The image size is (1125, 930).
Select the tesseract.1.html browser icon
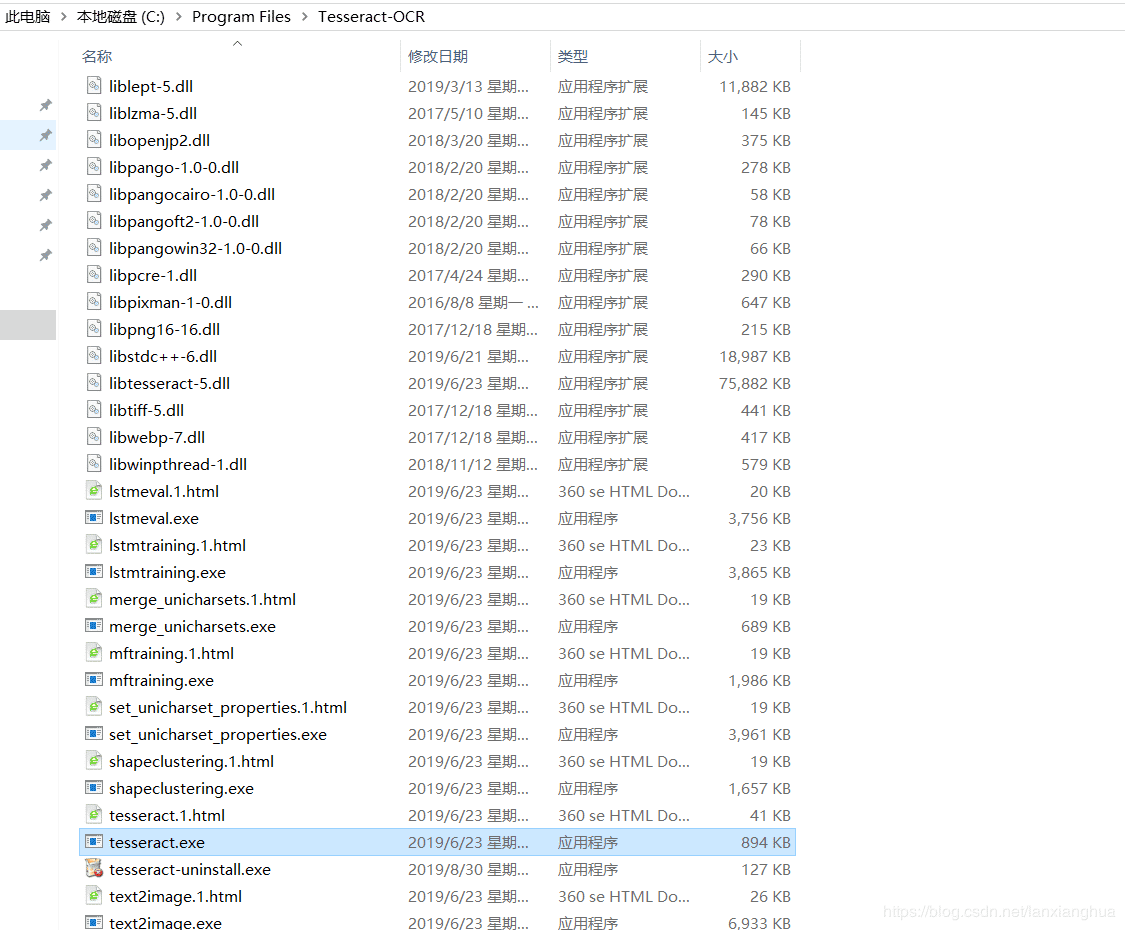94,814
